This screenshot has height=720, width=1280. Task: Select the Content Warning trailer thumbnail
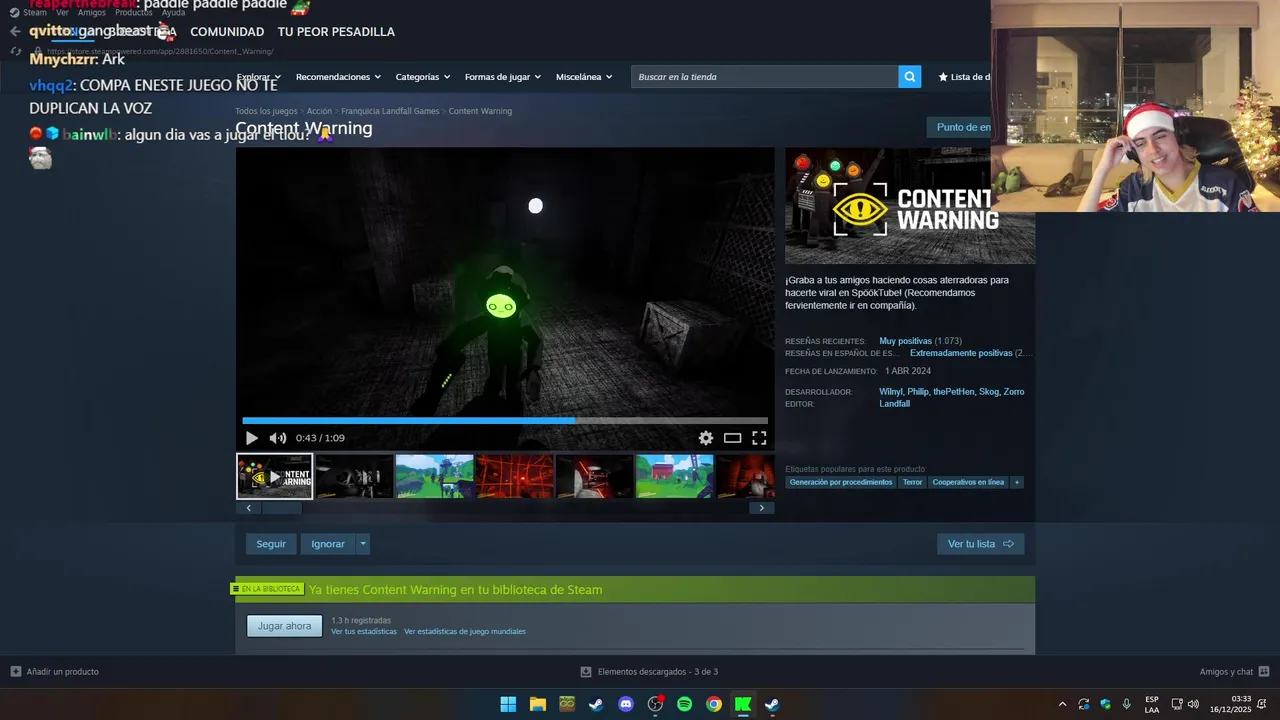(275, 476)
